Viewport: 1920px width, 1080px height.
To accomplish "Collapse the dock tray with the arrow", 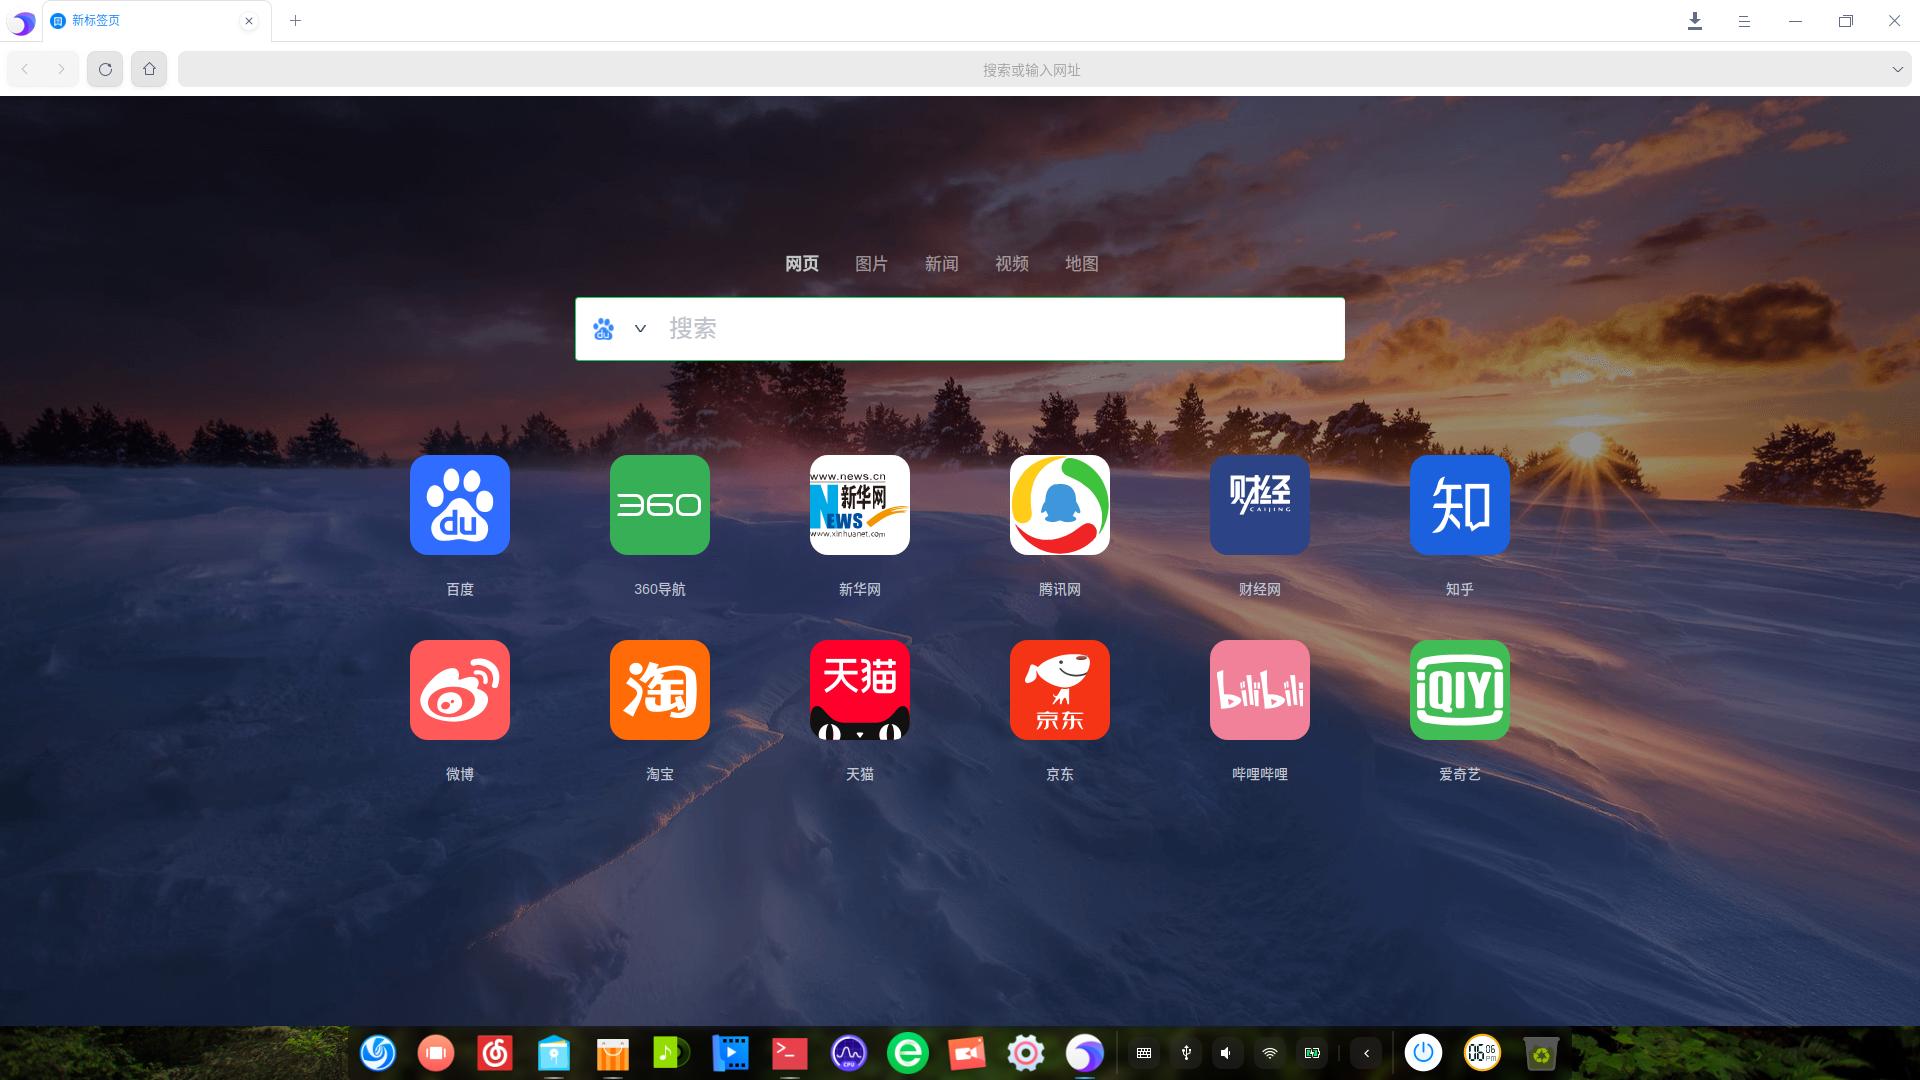I will coord(1366,1053).
